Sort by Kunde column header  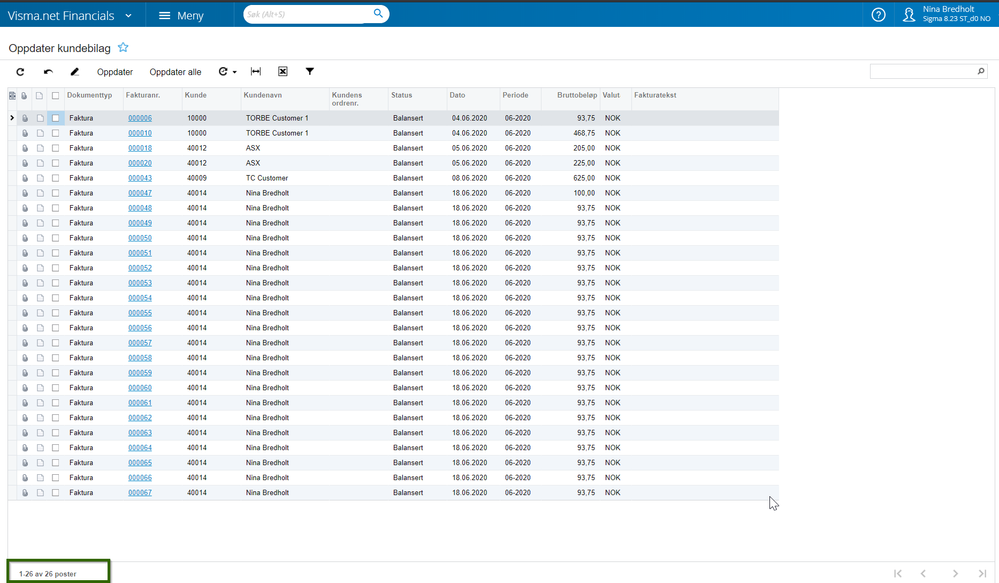(x=195, y=95)
